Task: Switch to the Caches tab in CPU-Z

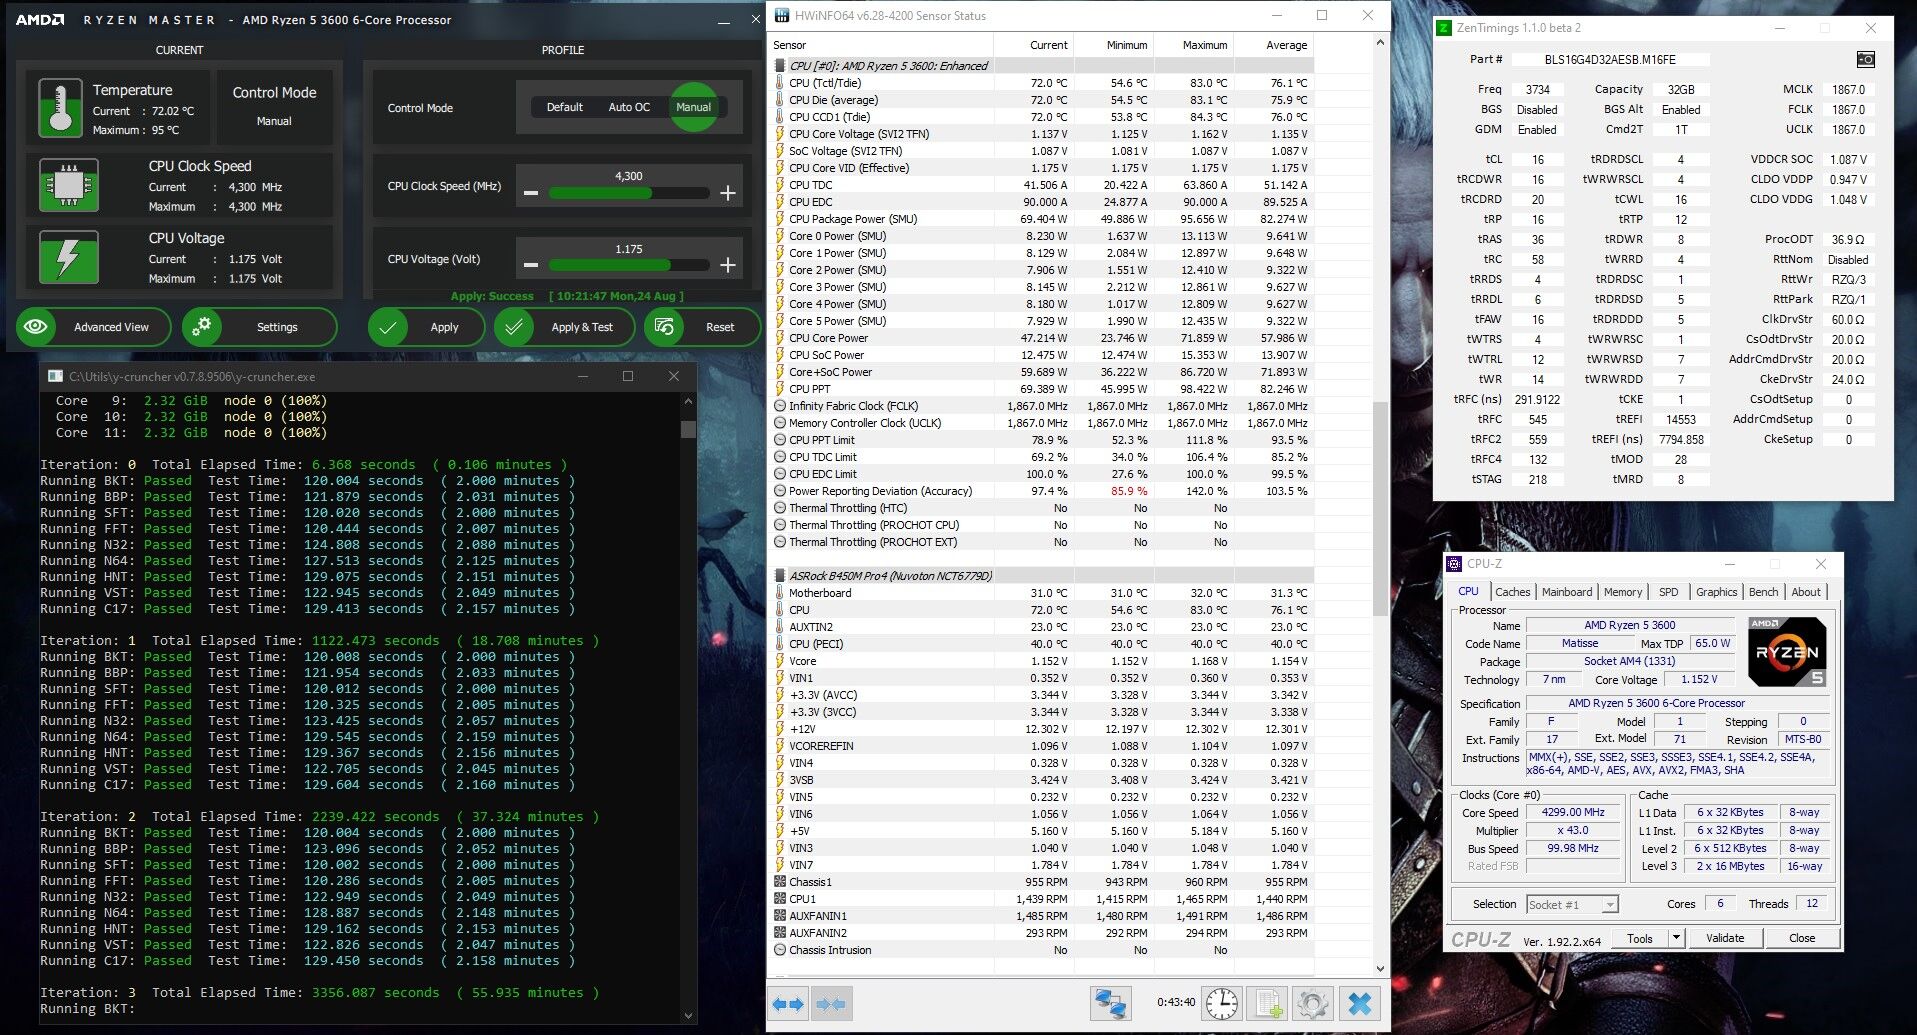Action: [1512, 592]
